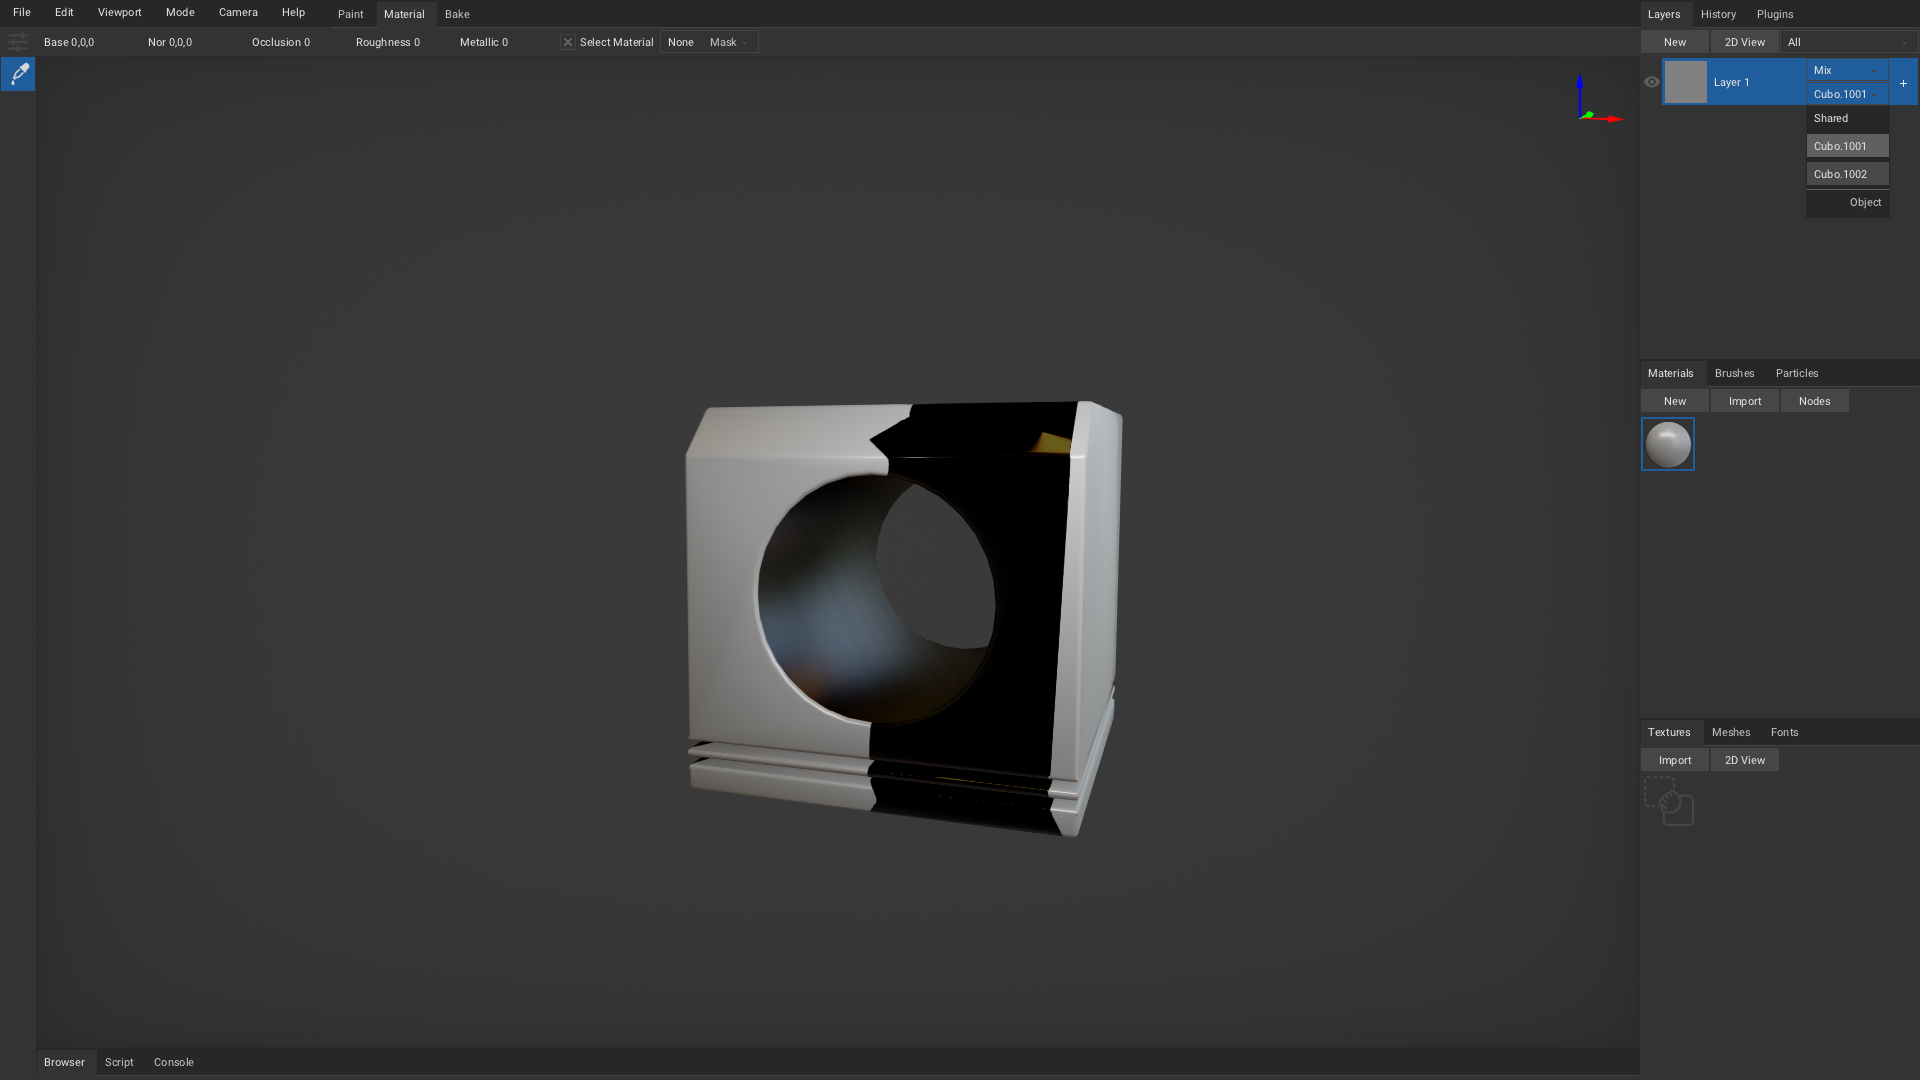The height and width of the screenshot is (1080, 1920).
Task: Click 2D View in the Layers panel
Action: point(1745,42)
